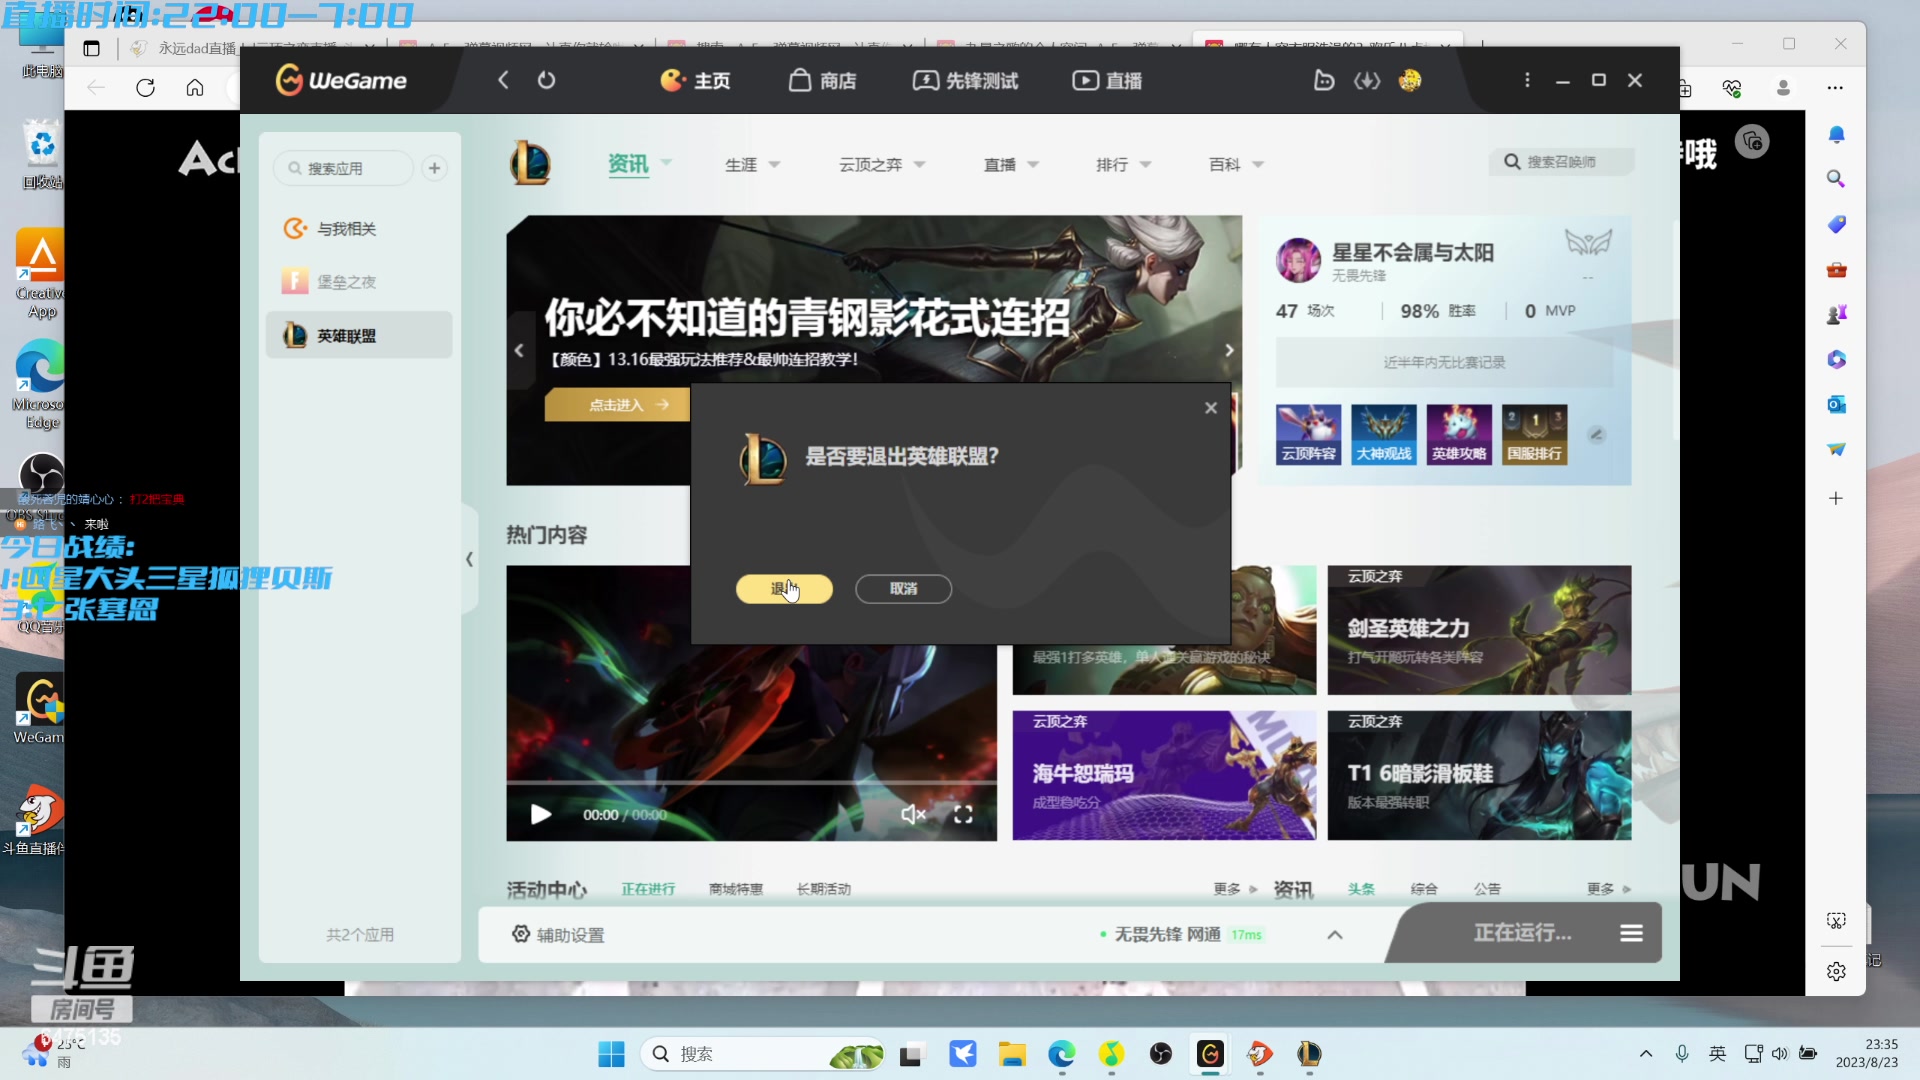
Task: Open the 海牛怒瑞玛 card
Action: pyautogui.click(x=1164, y=775)
